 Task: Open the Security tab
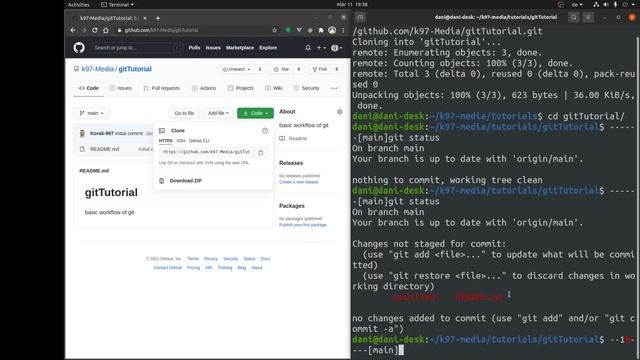tap(307, 88)
